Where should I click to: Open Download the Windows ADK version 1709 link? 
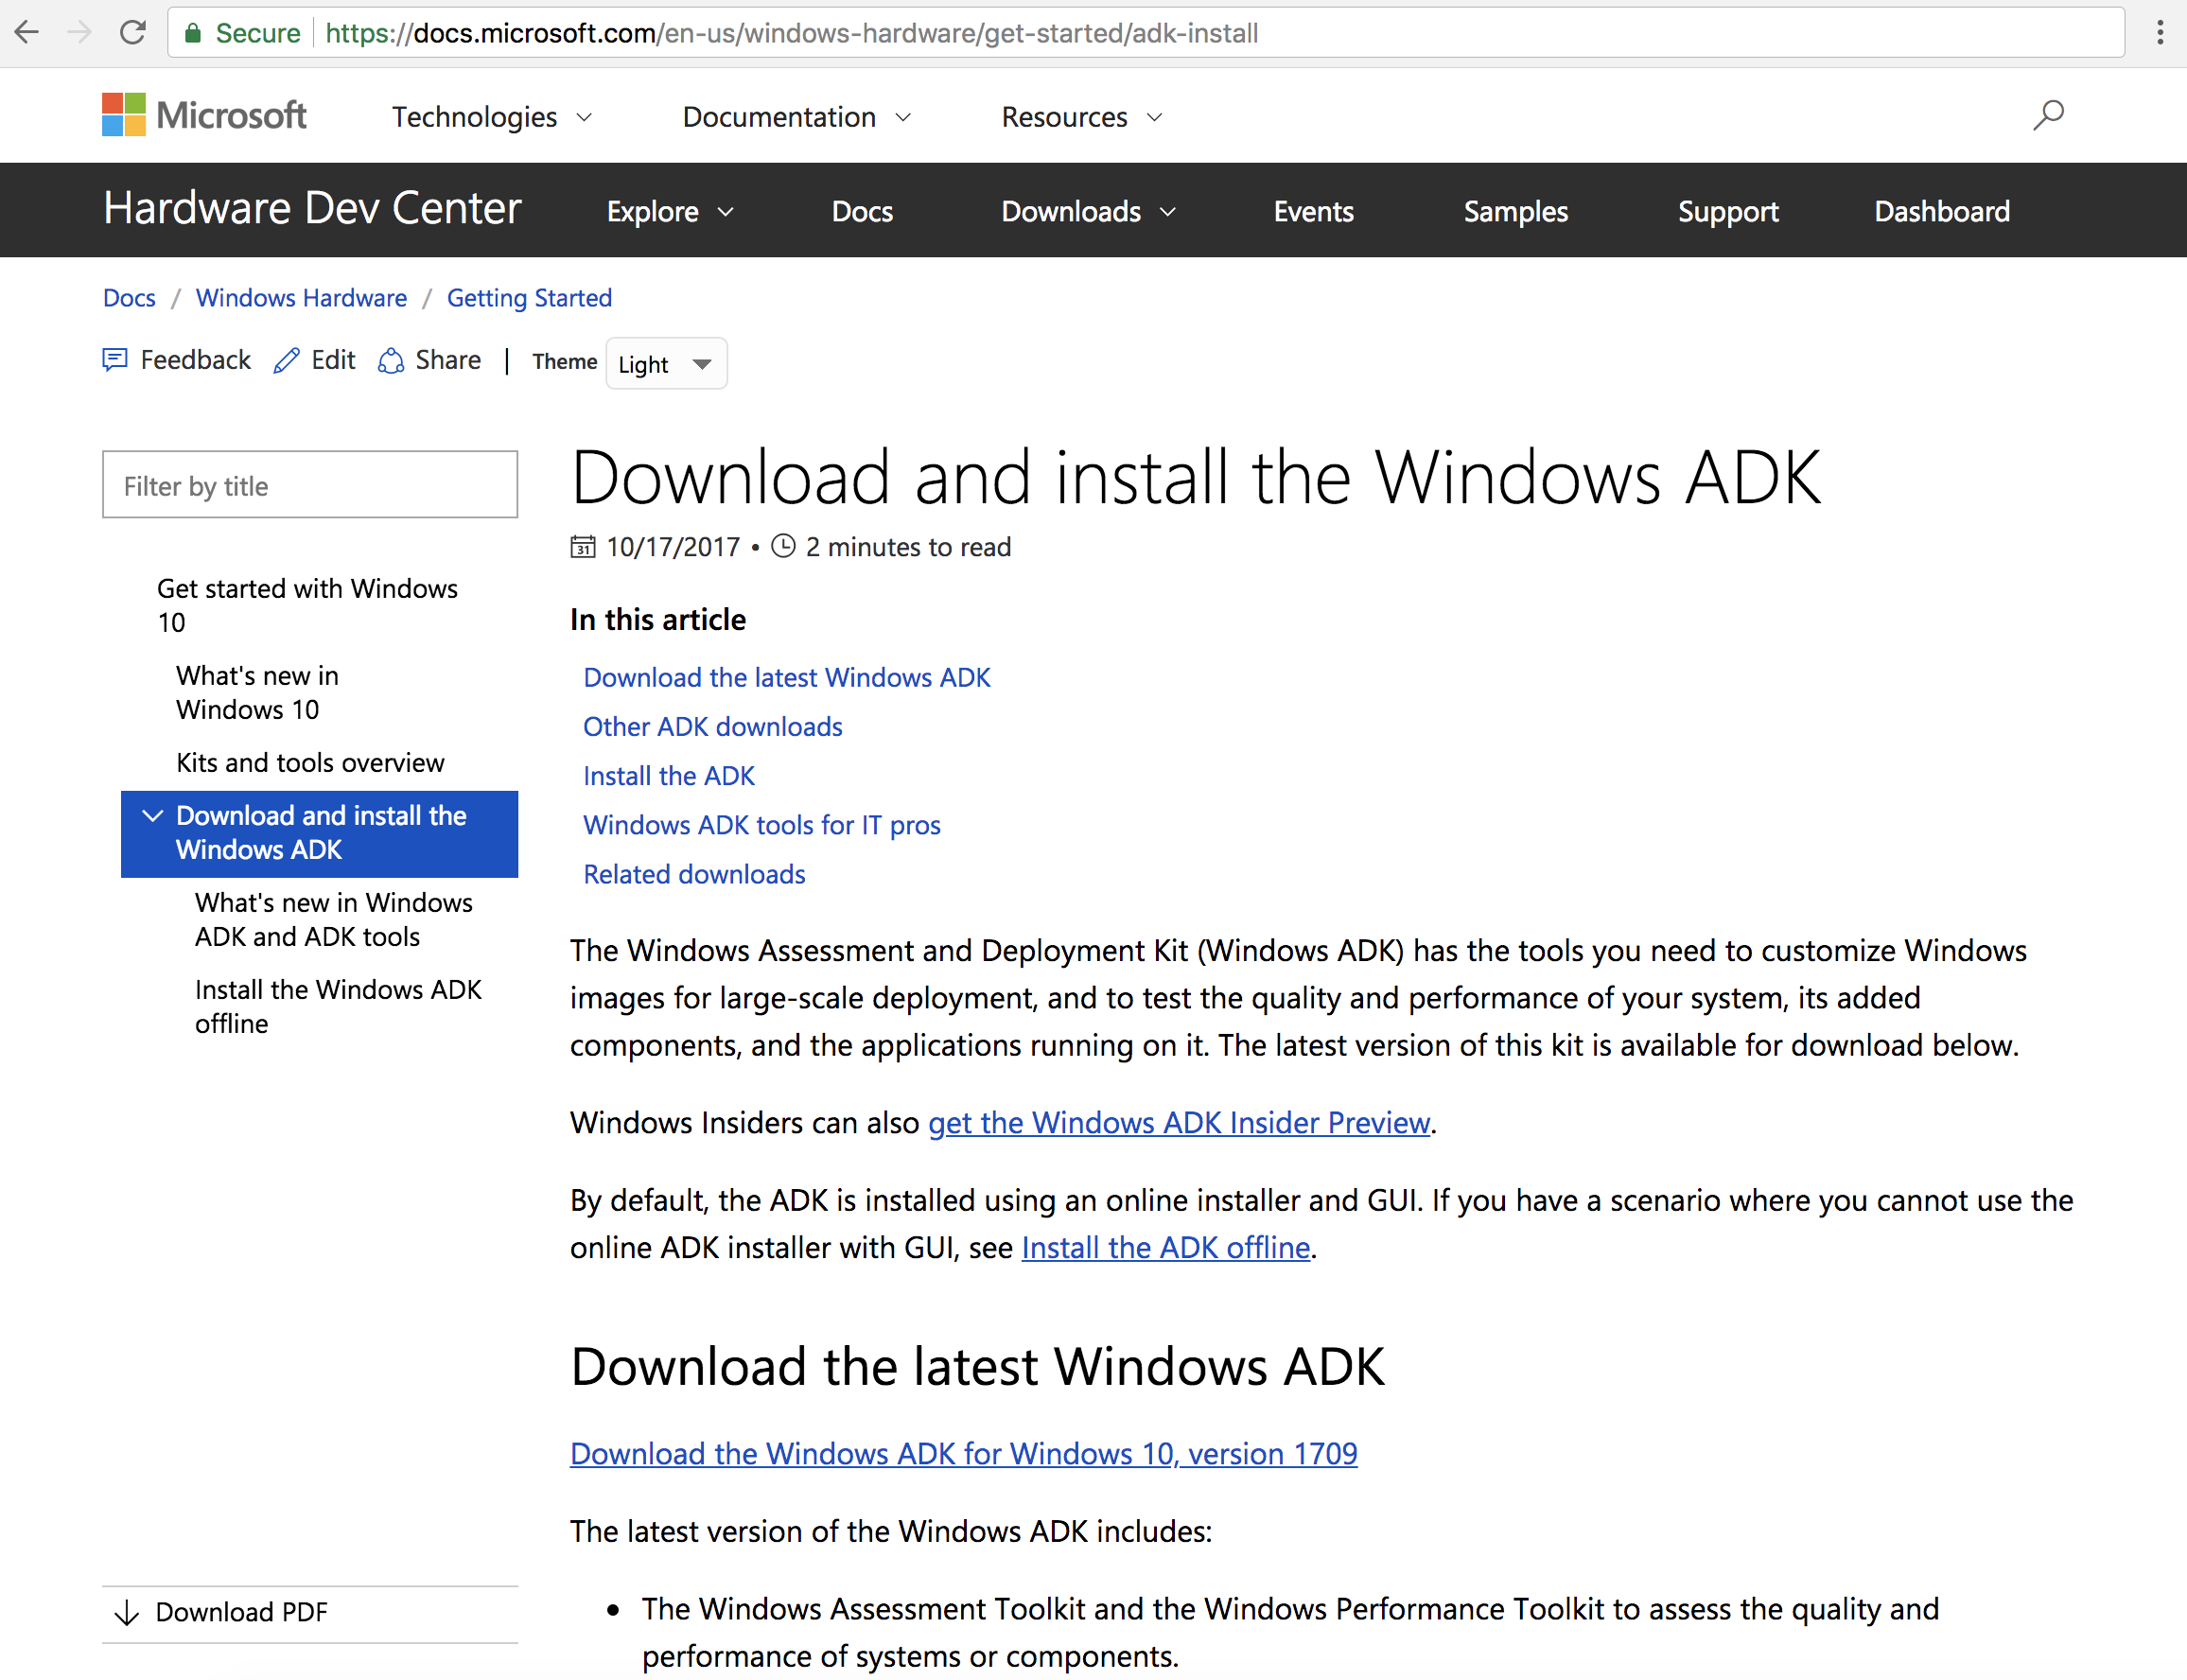tap(962, 1453)
